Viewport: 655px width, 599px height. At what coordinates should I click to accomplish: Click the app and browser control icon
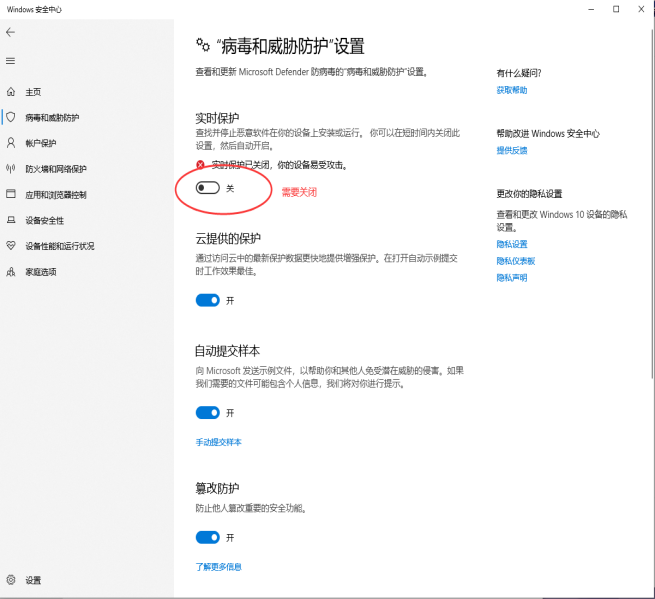tap(11, 194)
